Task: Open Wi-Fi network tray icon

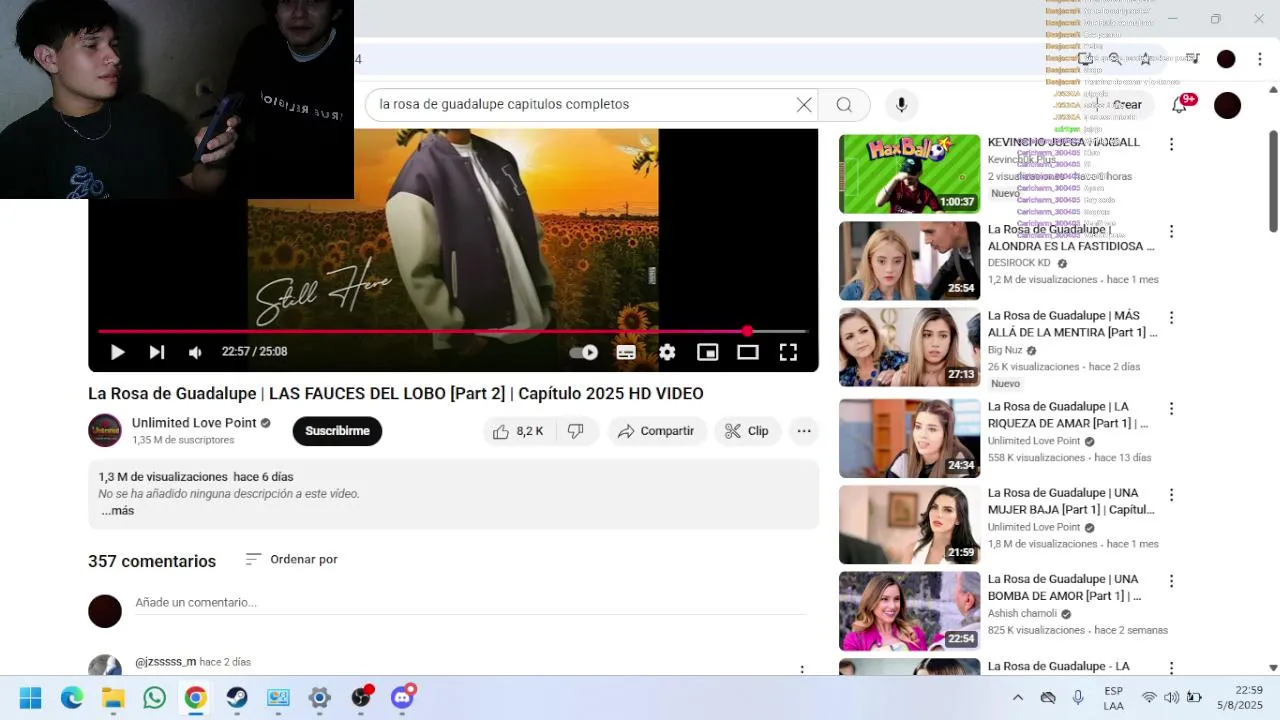Action: coord(1149,698)
